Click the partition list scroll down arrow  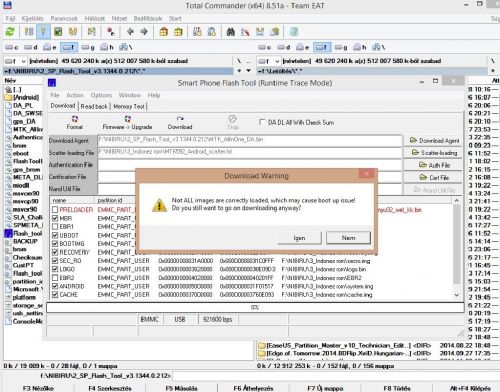point(457,295)
